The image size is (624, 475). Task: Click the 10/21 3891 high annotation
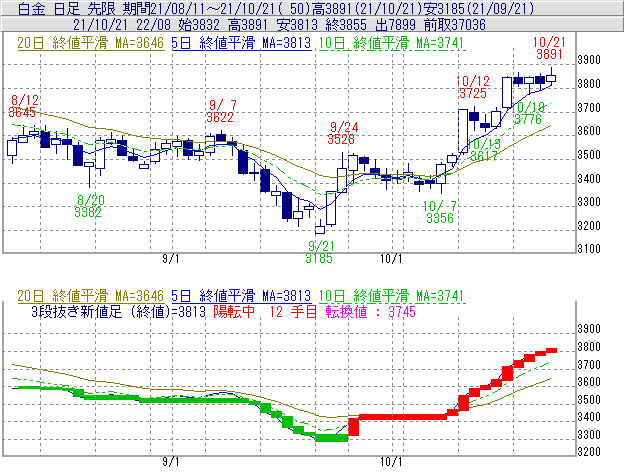pyautogui.click(x=550, y=48)
